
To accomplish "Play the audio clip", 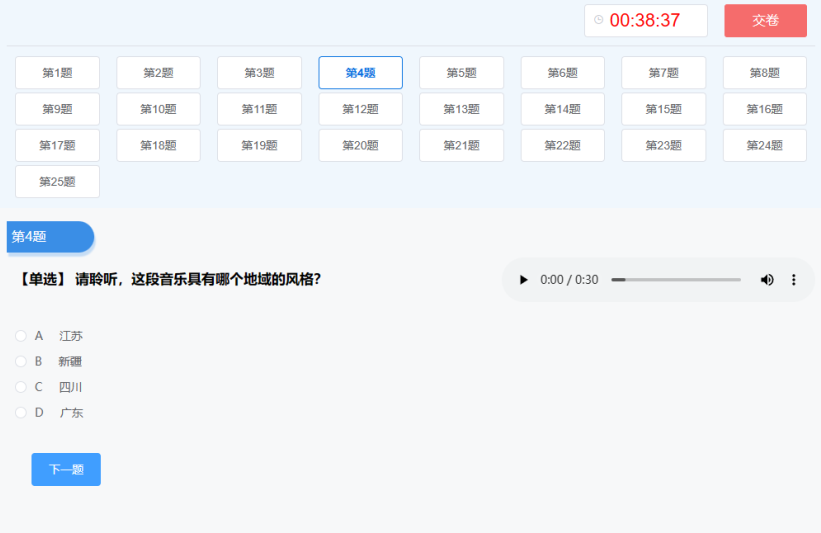I will pyautogui.click(x=523, y=280).
